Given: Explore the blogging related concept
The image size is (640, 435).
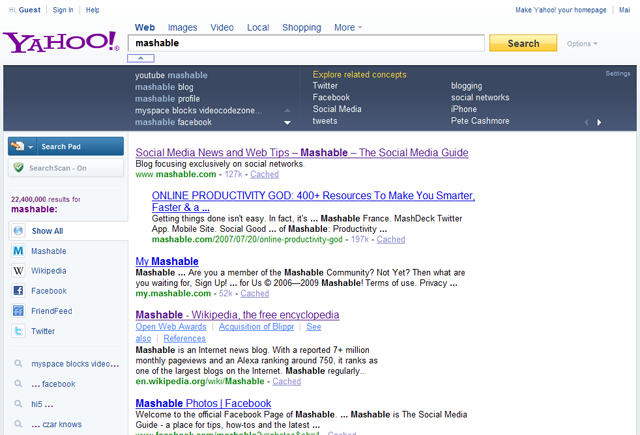Looking at the screenshot, I should [x=467, y=86].
